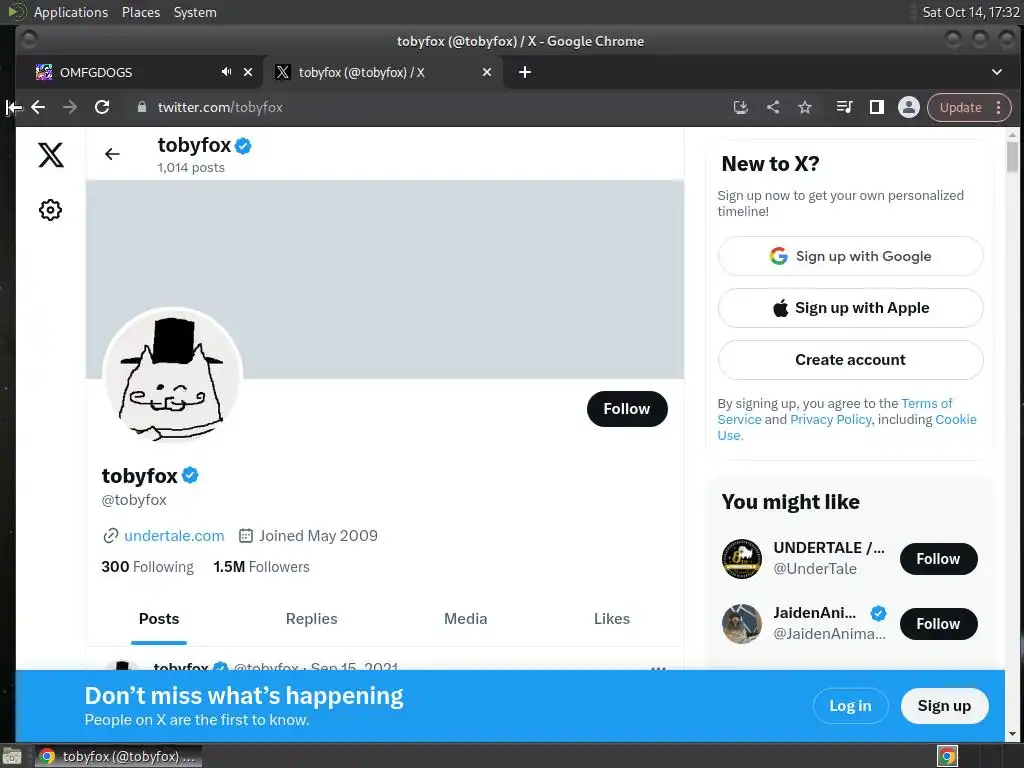Click the calendar icon by Joined May 2009
1024x768 pixels.
point(246,536)
